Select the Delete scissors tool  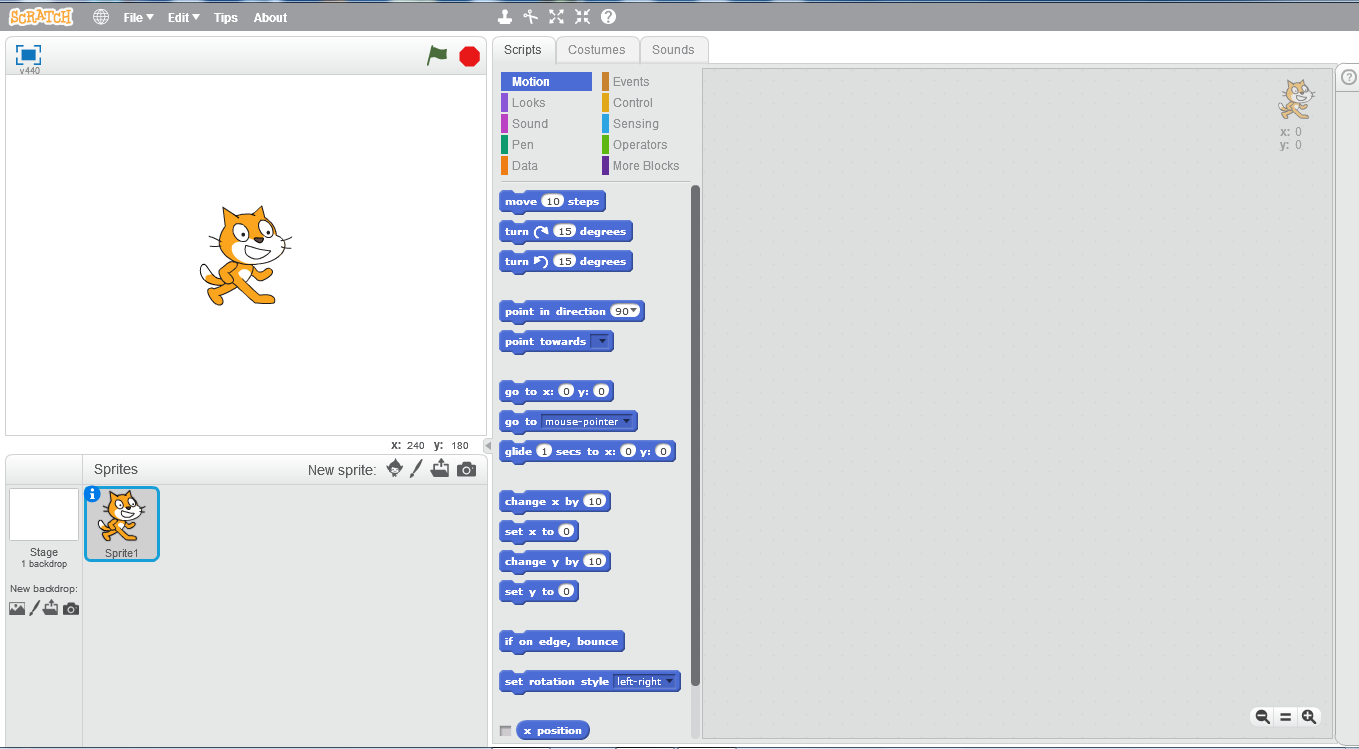pos(531,16)
